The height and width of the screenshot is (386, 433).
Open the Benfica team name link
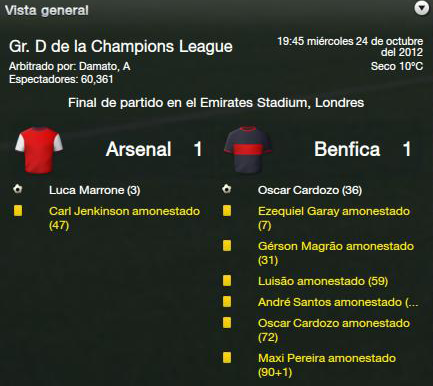[347, 149]
